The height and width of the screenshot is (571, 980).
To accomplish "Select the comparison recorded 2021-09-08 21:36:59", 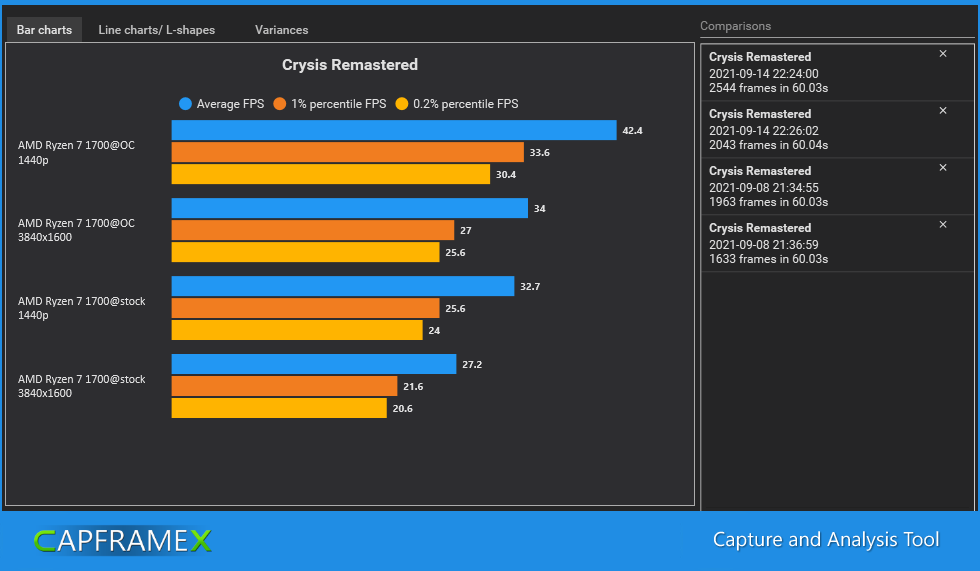I will (837, 243).
